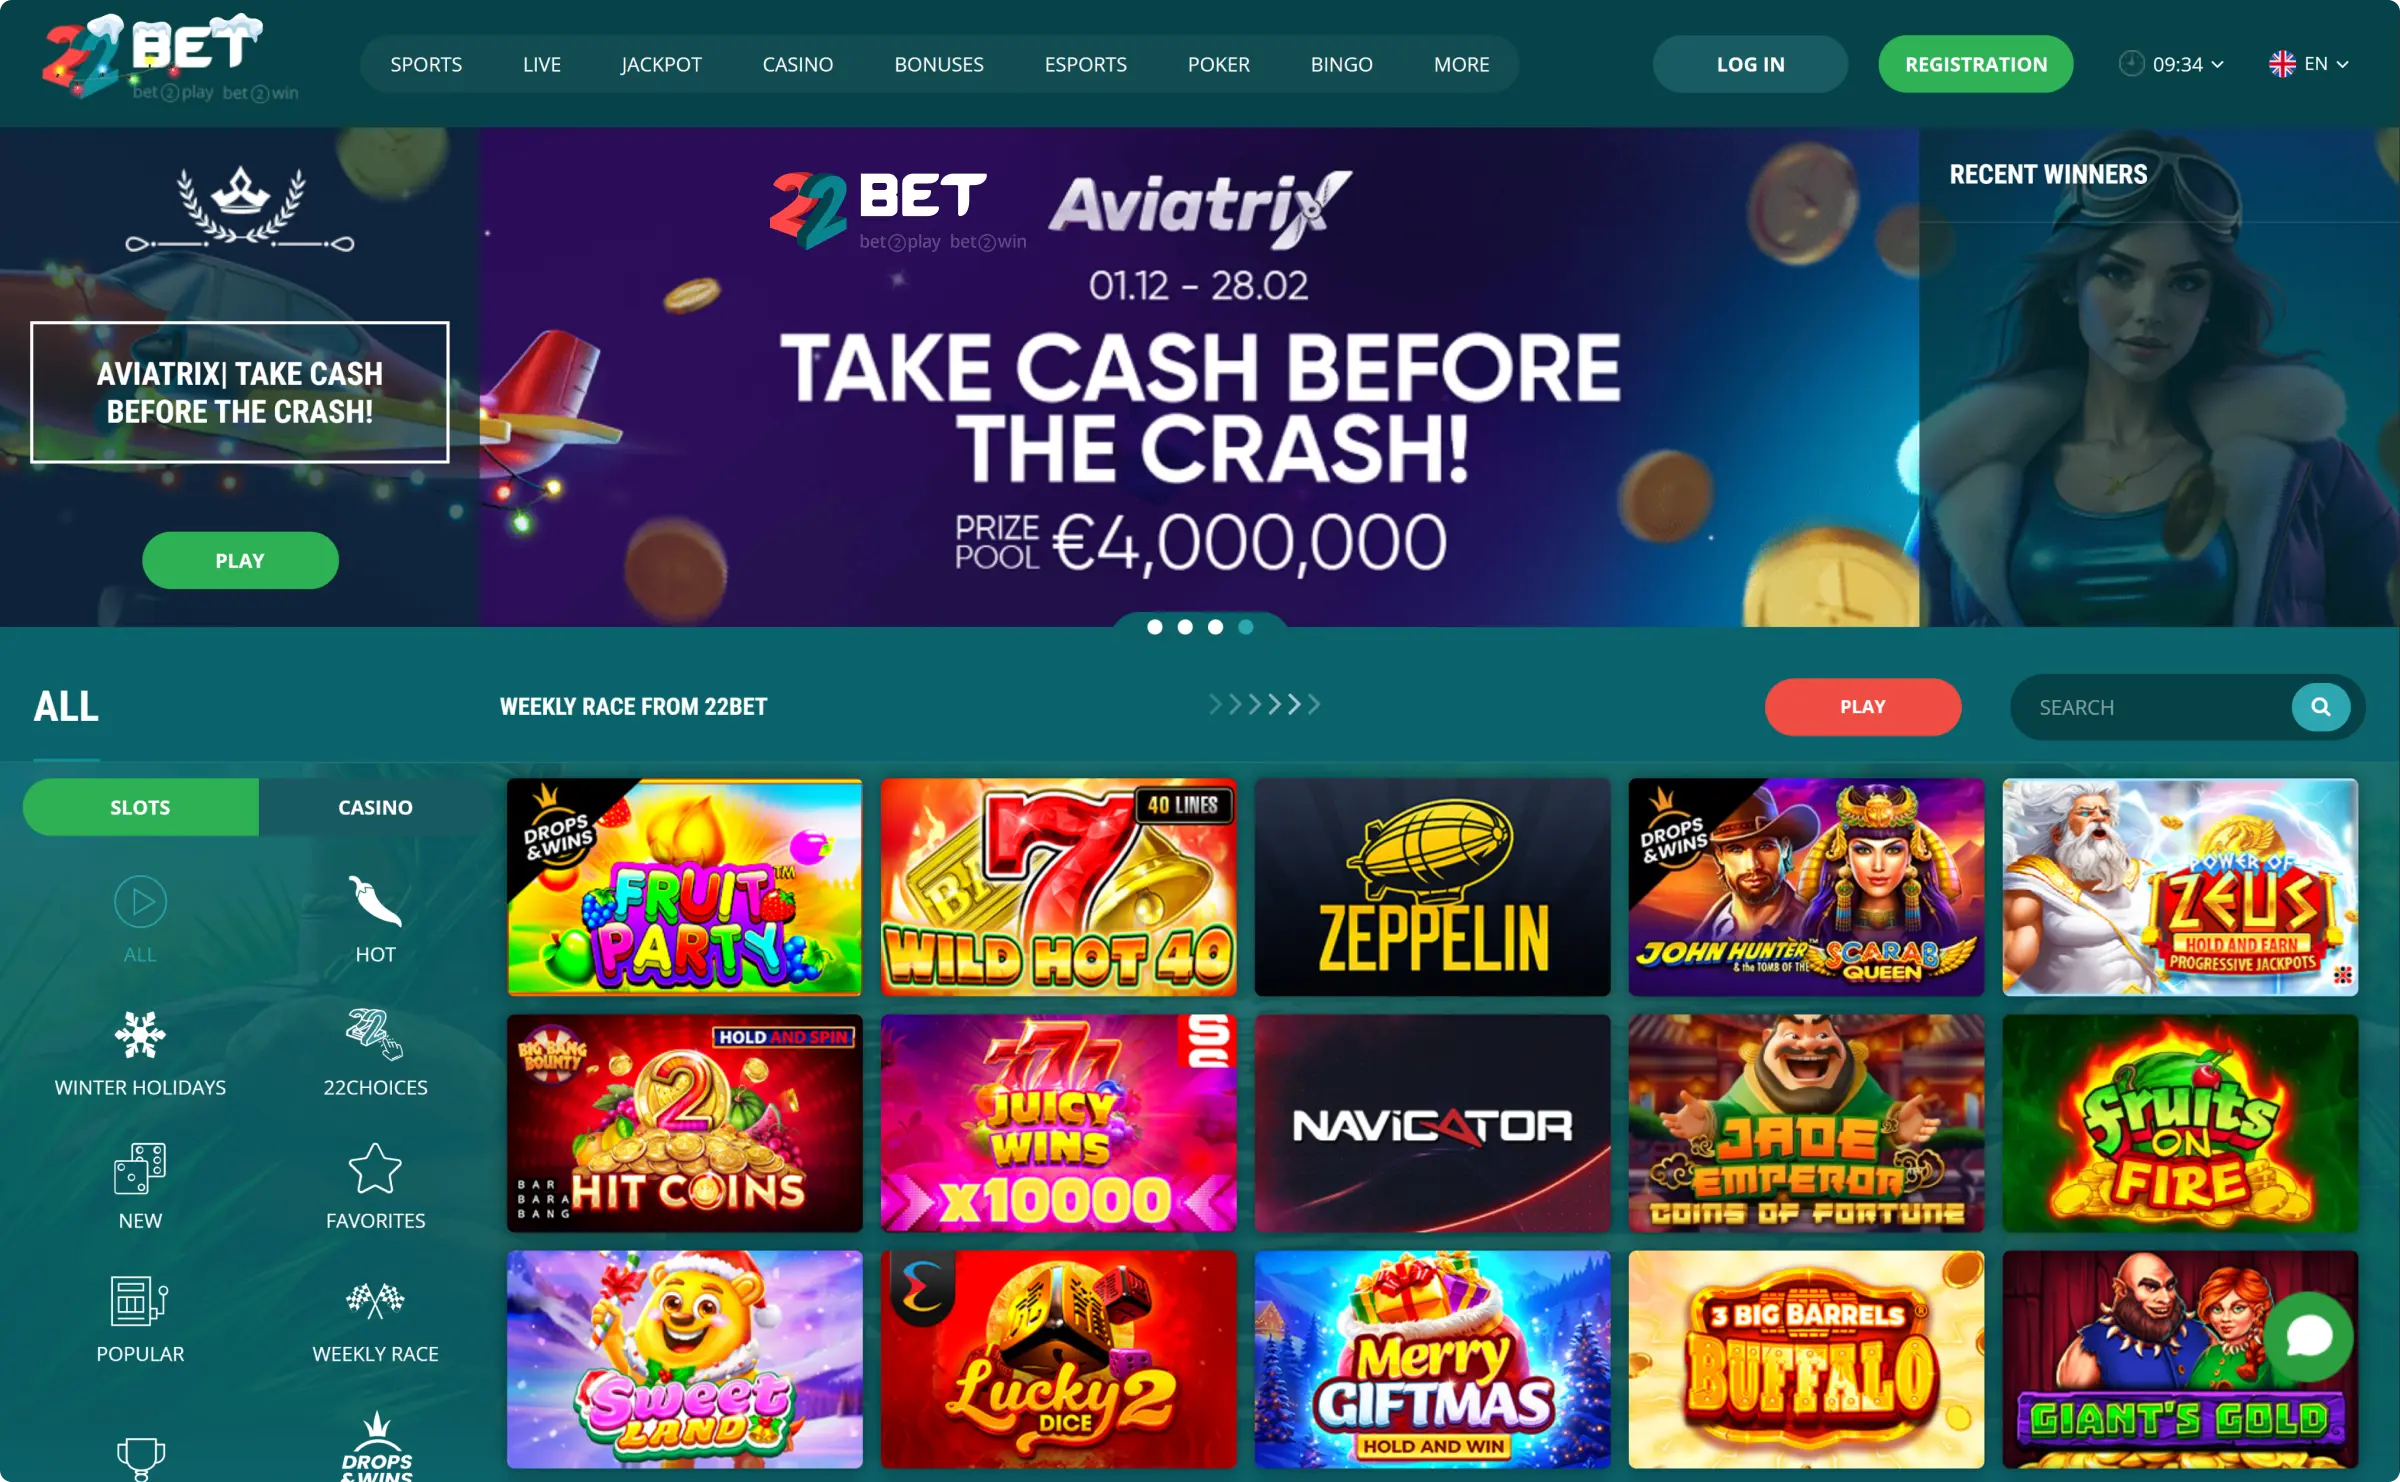Image resolution: width=2400 pixels, height=1482 pixels.
Task: Open the 09:34 time zone dropdown
Action: (2171, 64)
